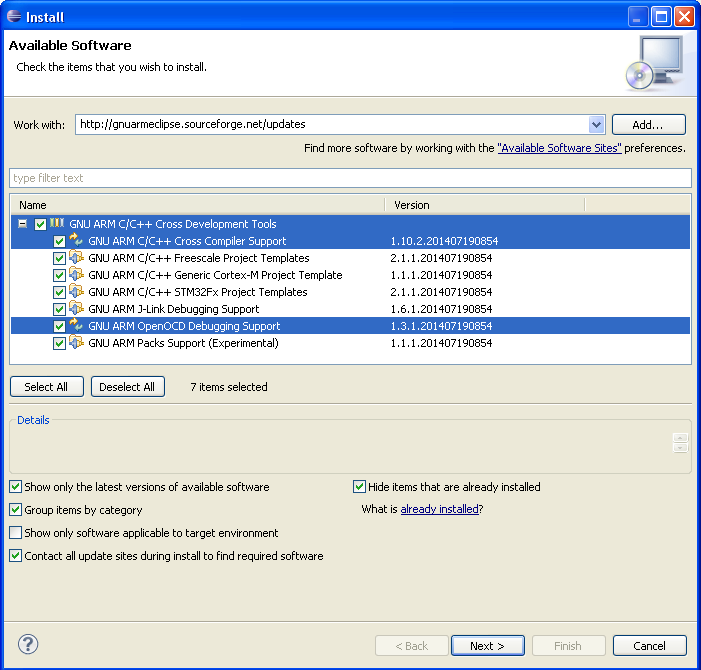Viewport: 701px width, 670px height.
Task: Sort by the Name column header
Action: (197, 205)
